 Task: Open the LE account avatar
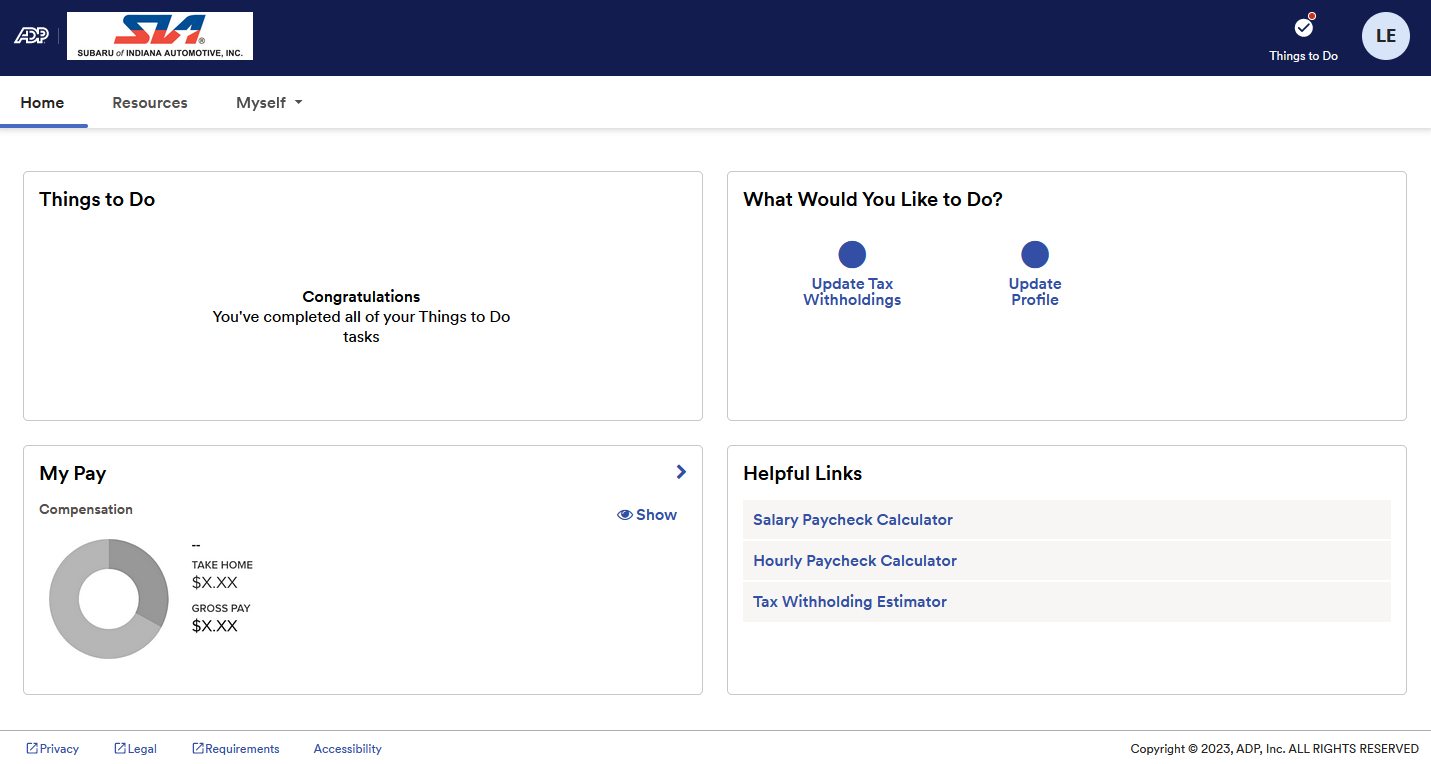pos(1386,35)
